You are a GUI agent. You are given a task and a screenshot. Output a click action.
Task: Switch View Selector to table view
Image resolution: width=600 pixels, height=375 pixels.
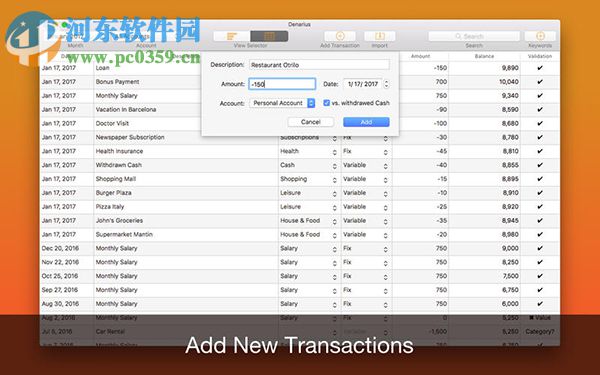click(269, 36)
